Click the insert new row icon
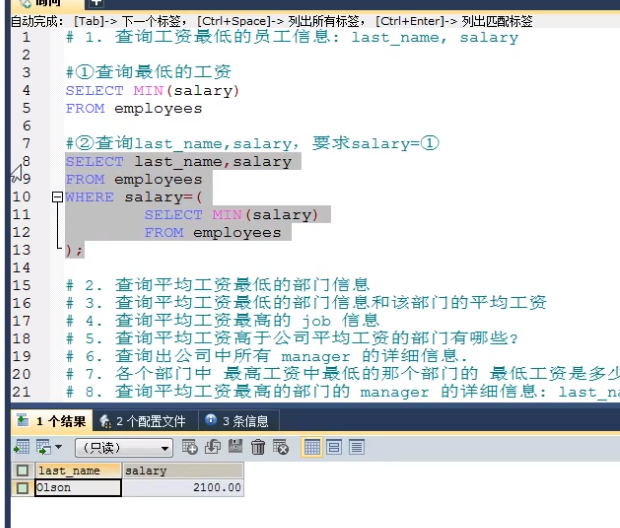Image resolution: width=620 pixels, height=528 pixels. click(x=190, y=447)
